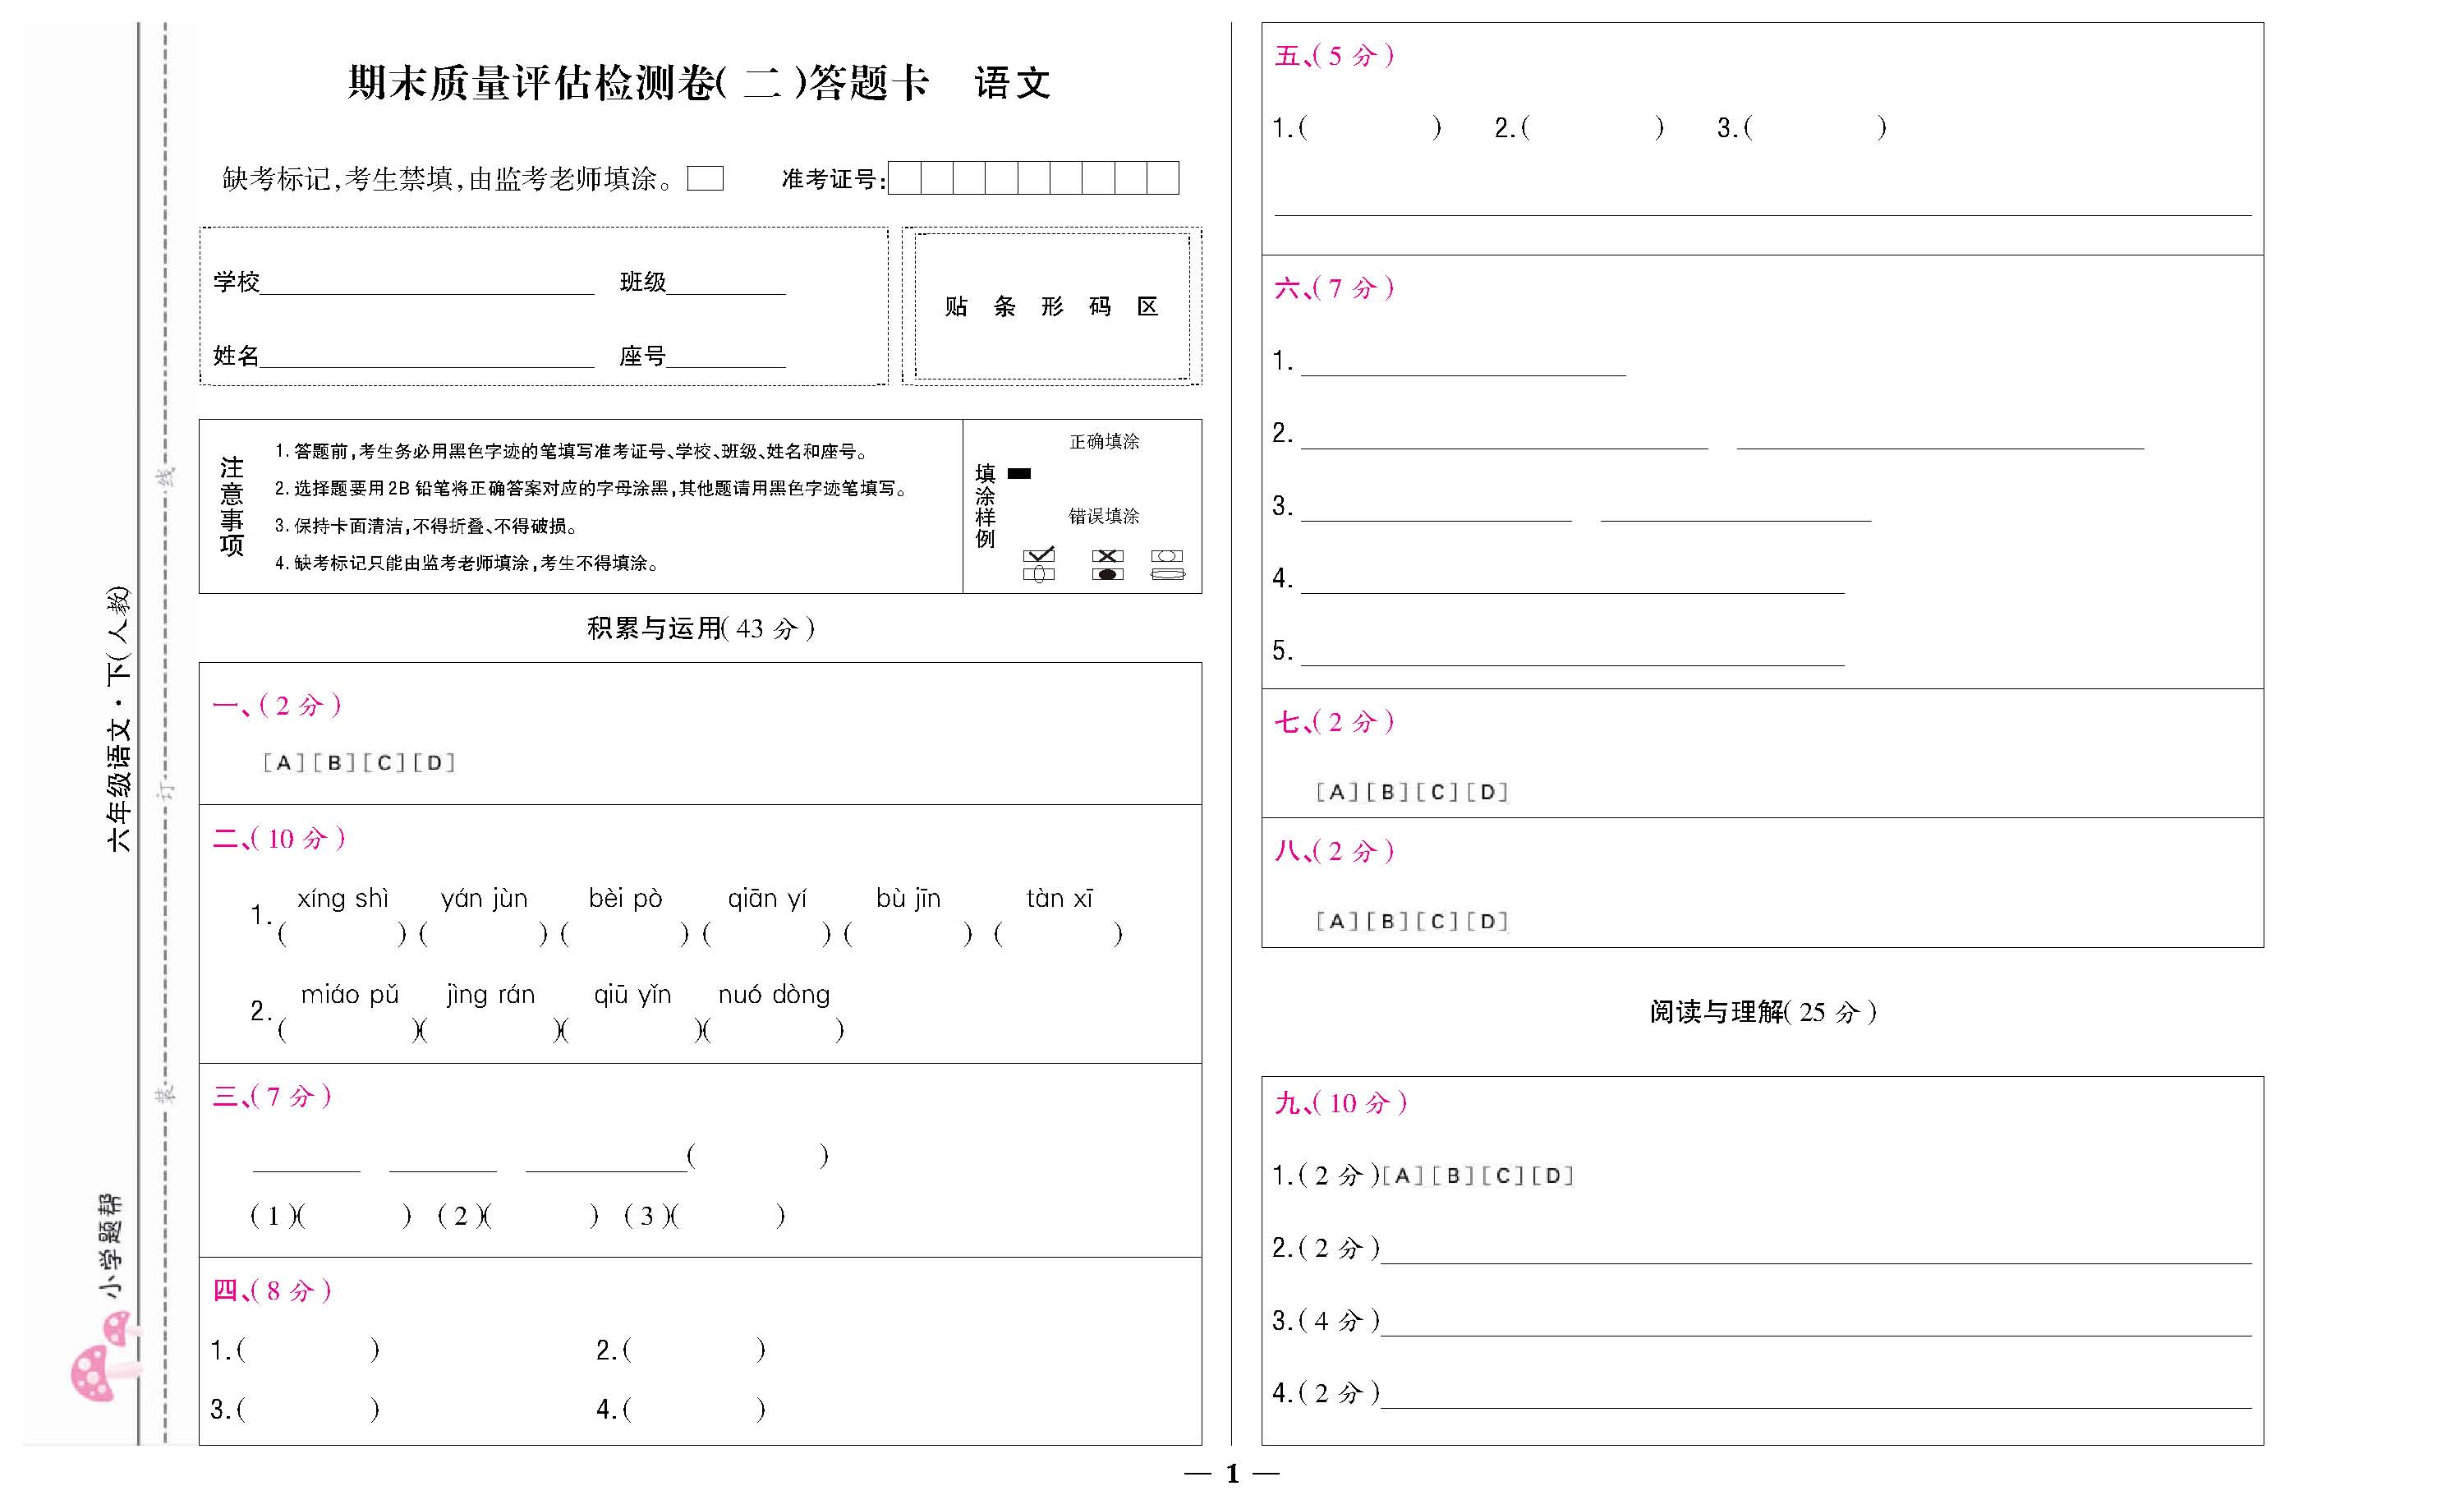
Task: Click the 积累与运用 section heading
Action: [701, 629]
